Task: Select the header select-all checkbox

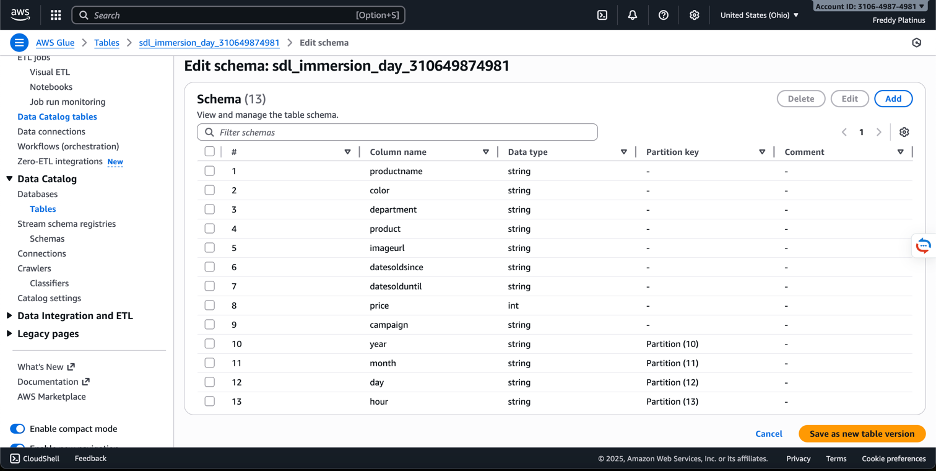Action: (x=210, y=152)
